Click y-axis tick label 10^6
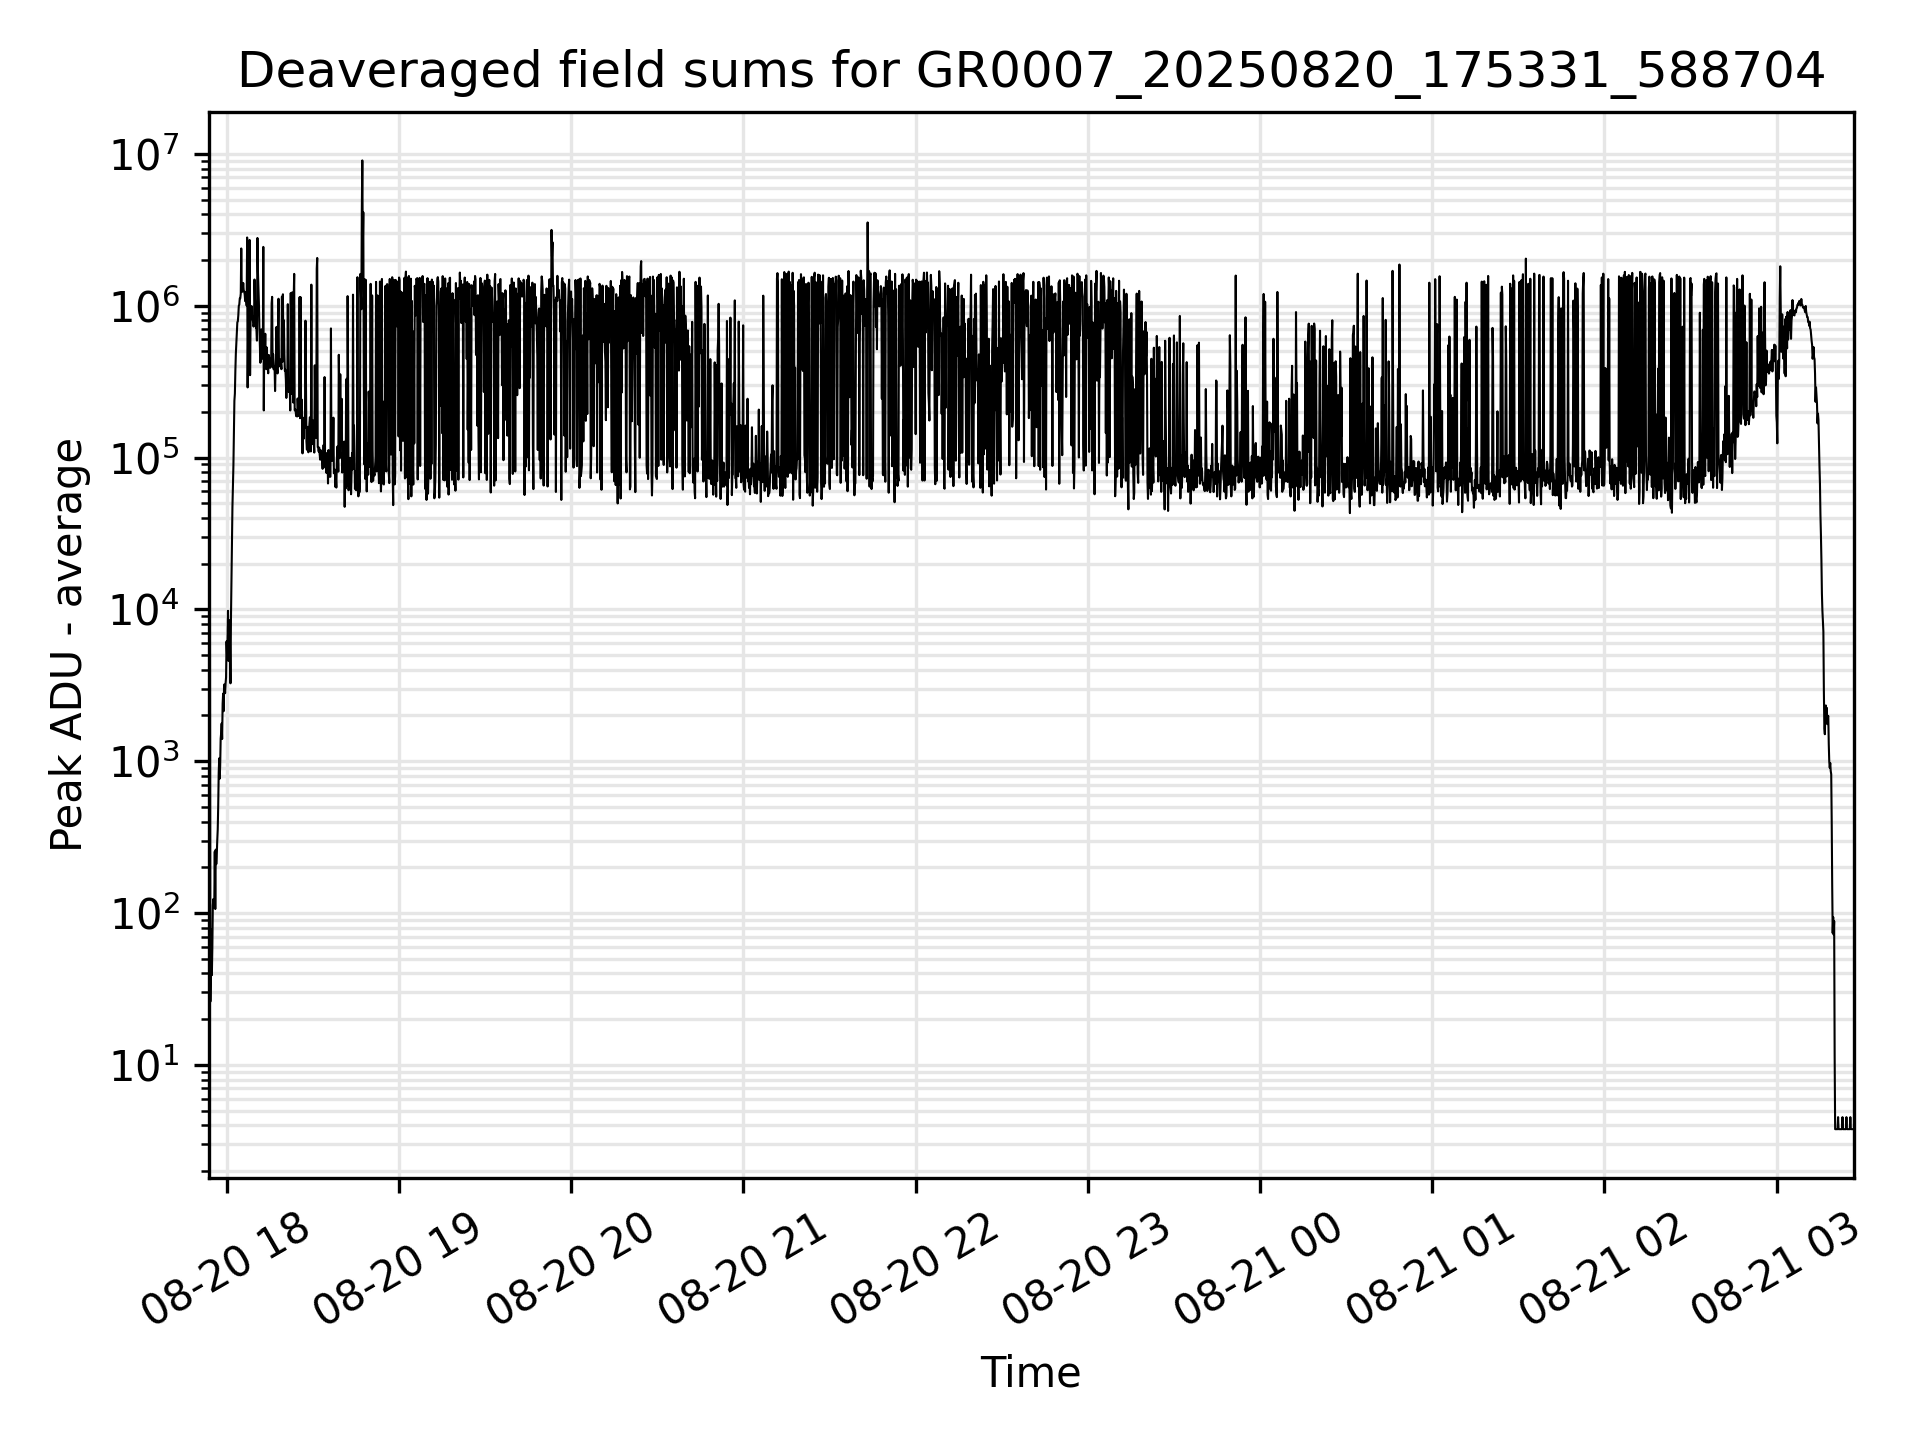This screenshot has width=1920, height=1440. [x=146, y=306]
